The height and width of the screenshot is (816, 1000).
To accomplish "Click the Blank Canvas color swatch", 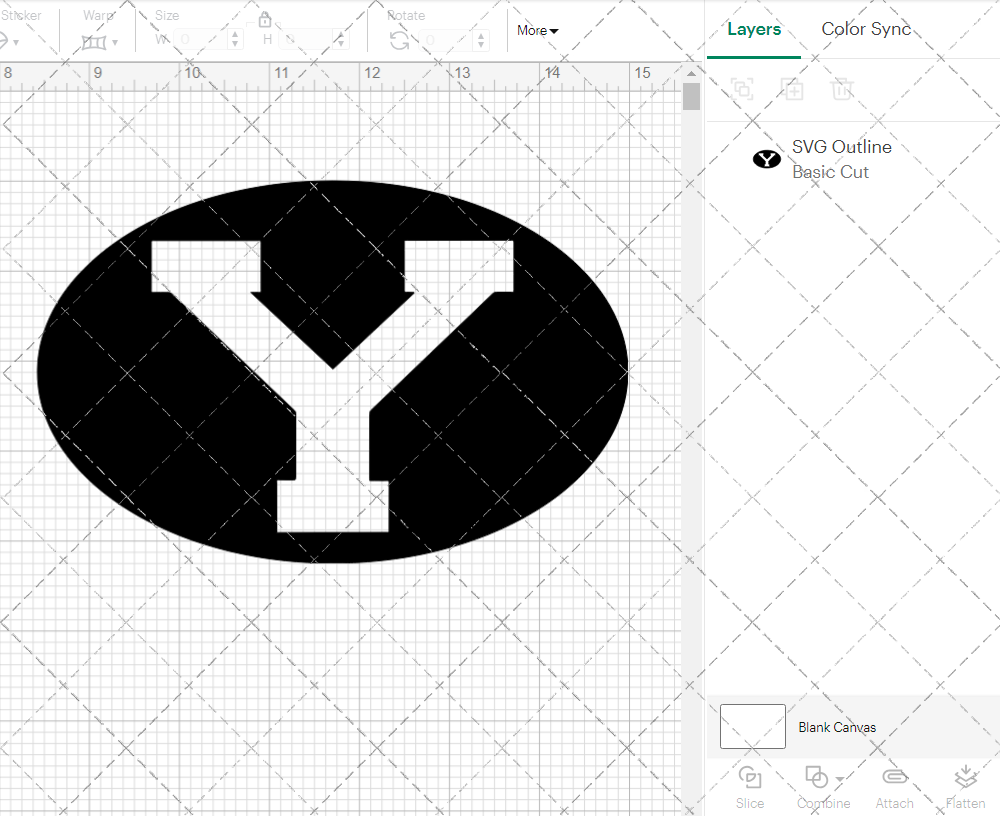I will pos(752,727).
